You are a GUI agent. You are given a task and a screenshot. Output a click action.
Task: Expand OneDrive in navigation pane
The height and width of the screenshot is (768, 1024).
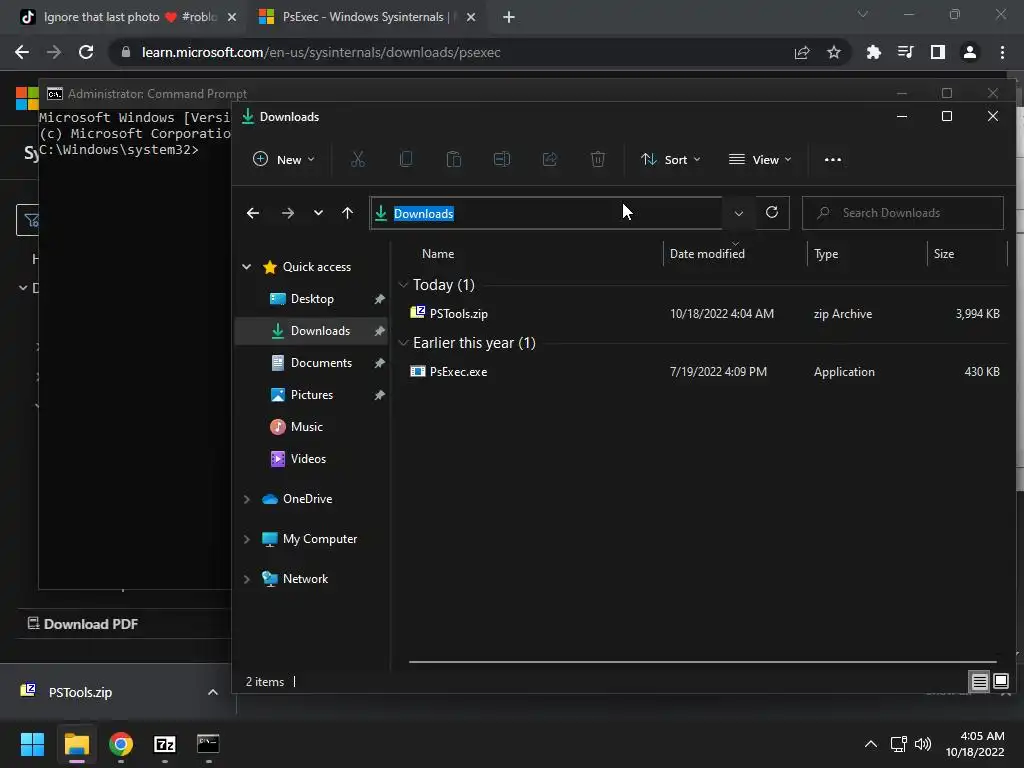[x=247, y=499]
